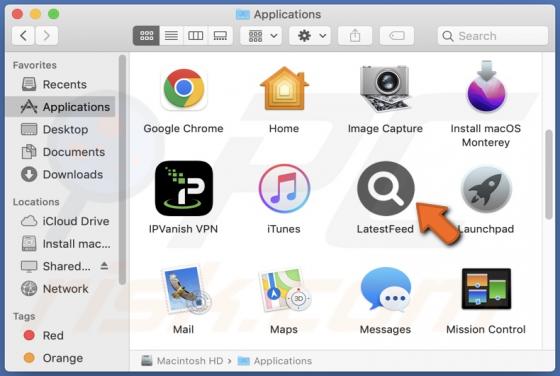Select the Install macOS Monterey icon
This screenshot has width=560, height=376.
click(486, 86)
